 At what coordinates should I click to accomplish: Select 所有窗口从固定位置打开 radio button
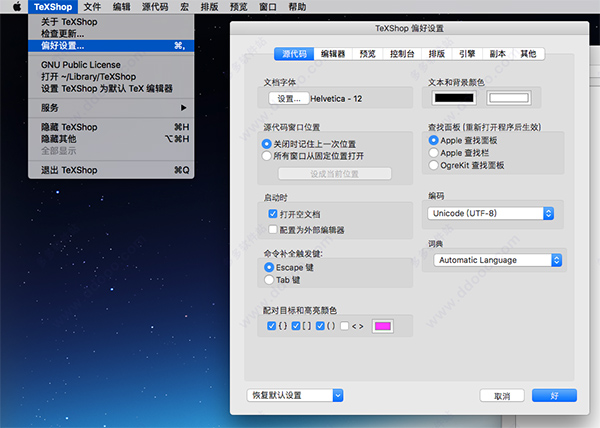click(267, 156)
